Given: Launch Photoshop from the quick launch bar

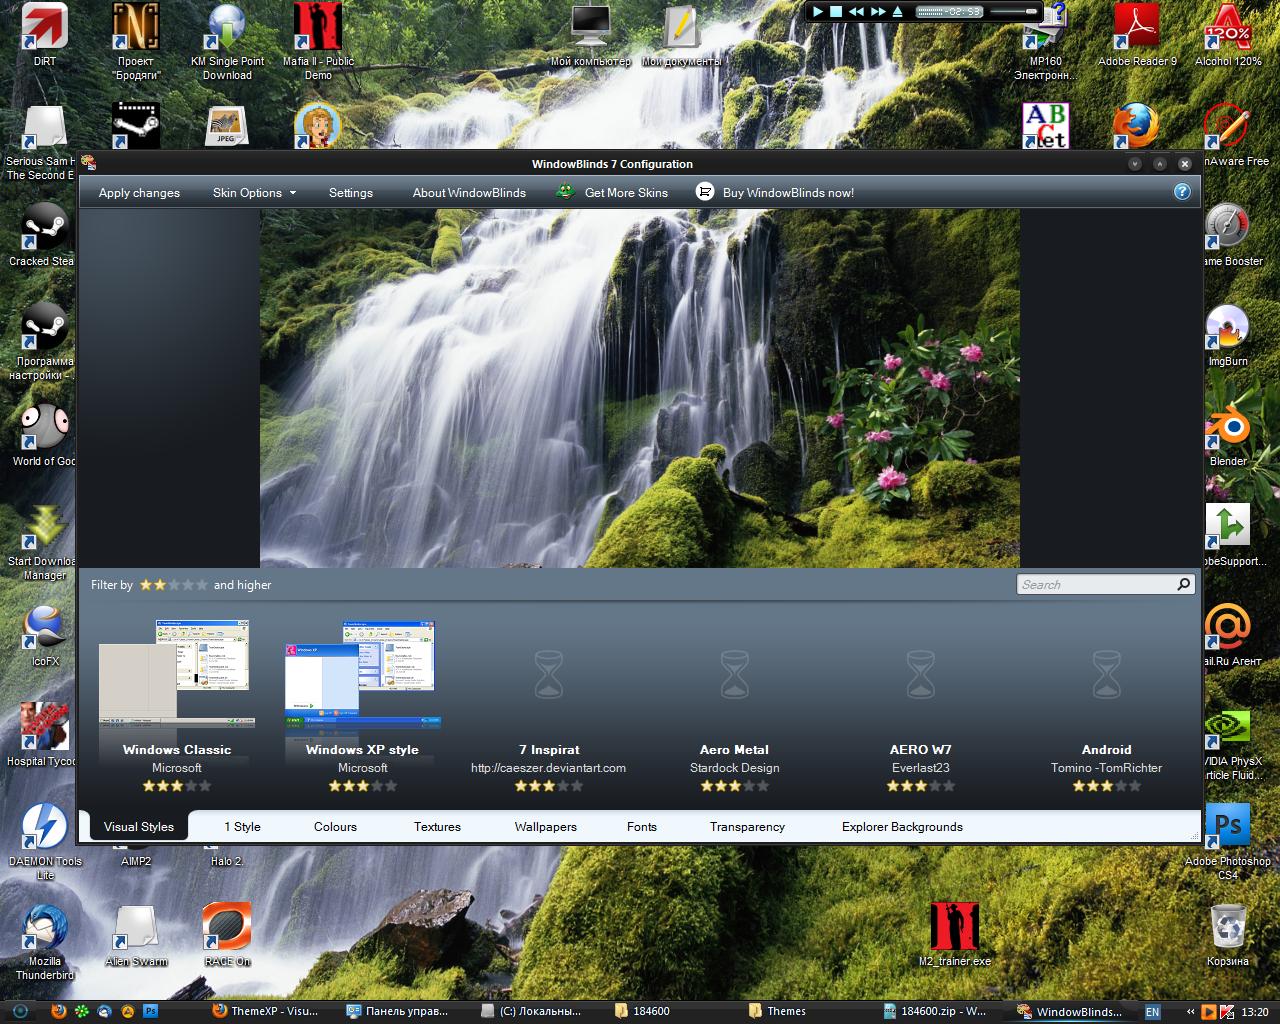Looking at the screenshot, I should (x=150, y=1011).
